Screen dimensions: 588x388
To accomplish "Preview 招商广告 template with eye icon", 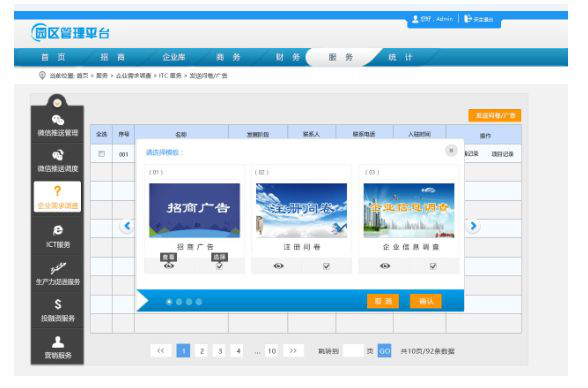I will click(169, 266).
